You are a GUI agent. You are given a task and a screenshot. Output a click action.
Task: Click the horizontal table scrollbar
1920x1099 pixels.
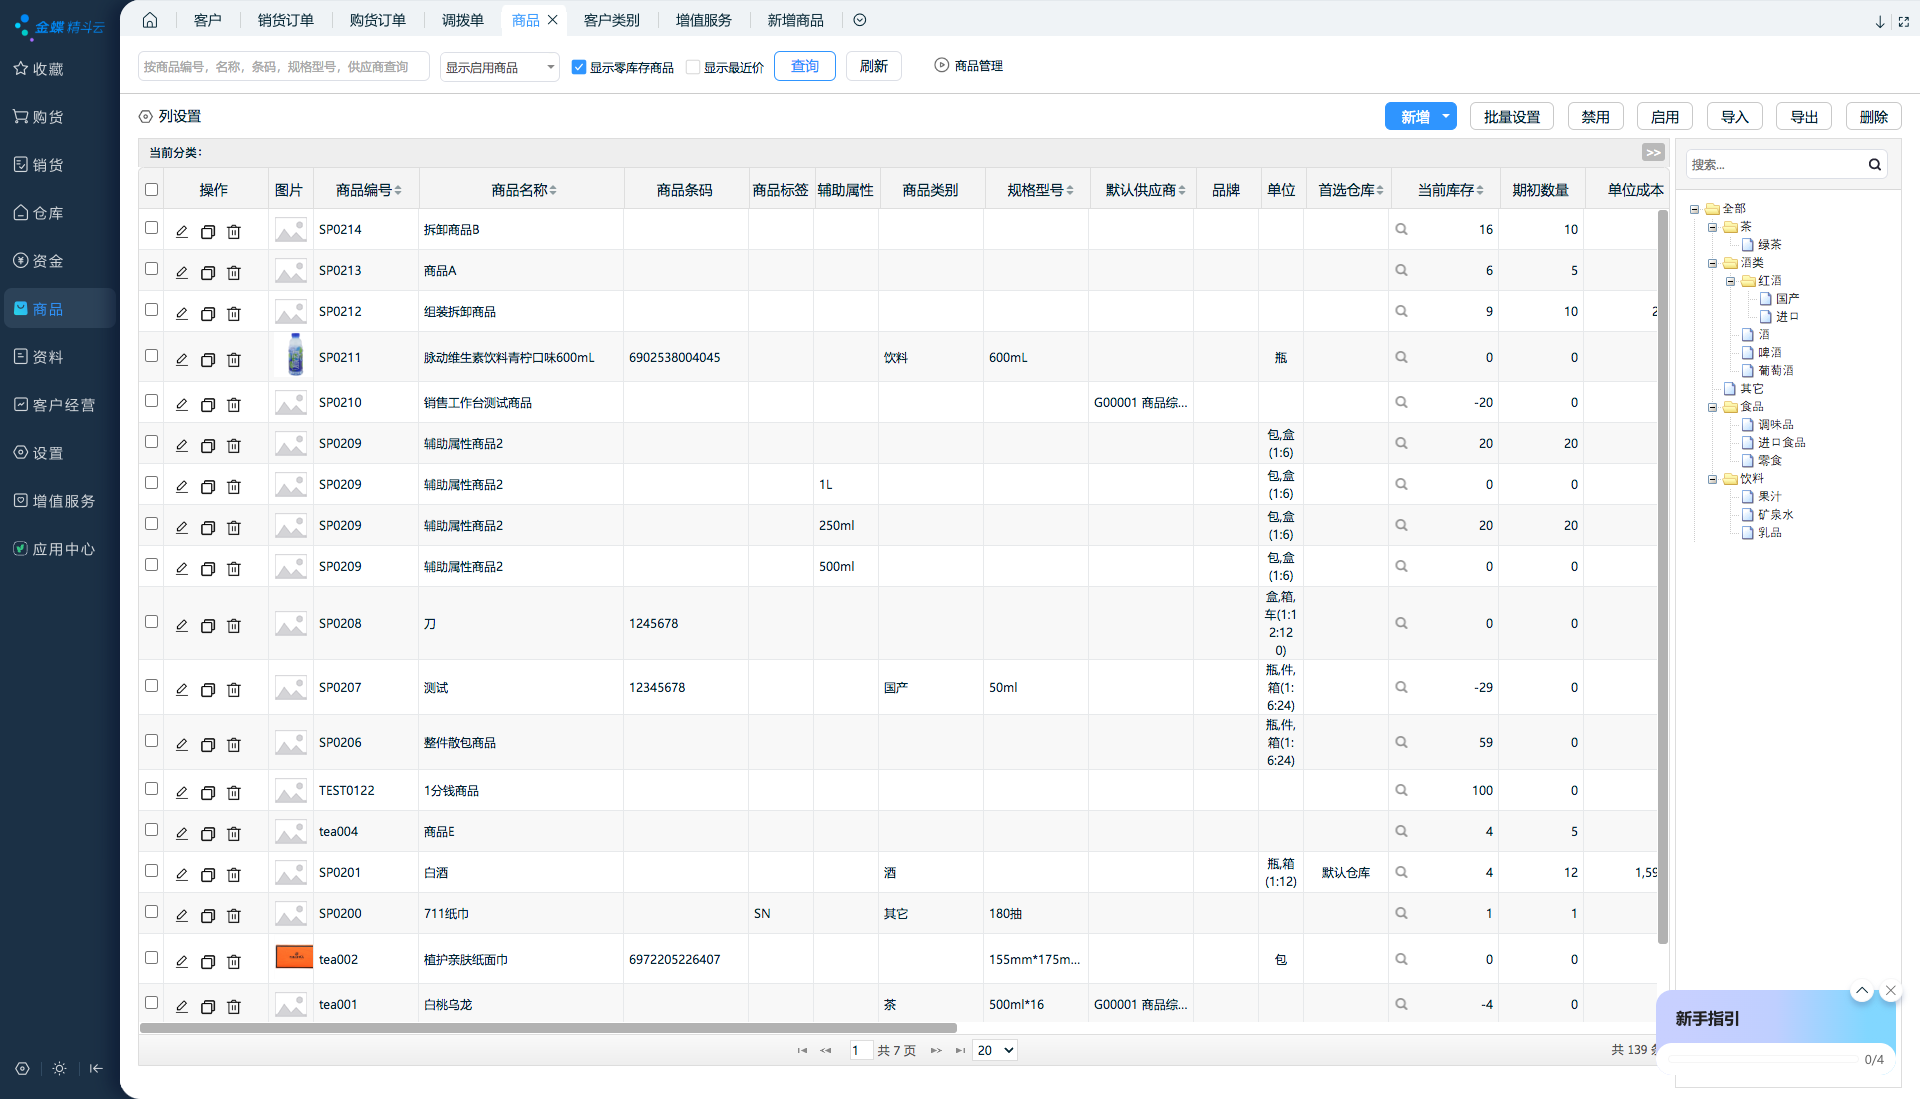[x=548, y=1027]
